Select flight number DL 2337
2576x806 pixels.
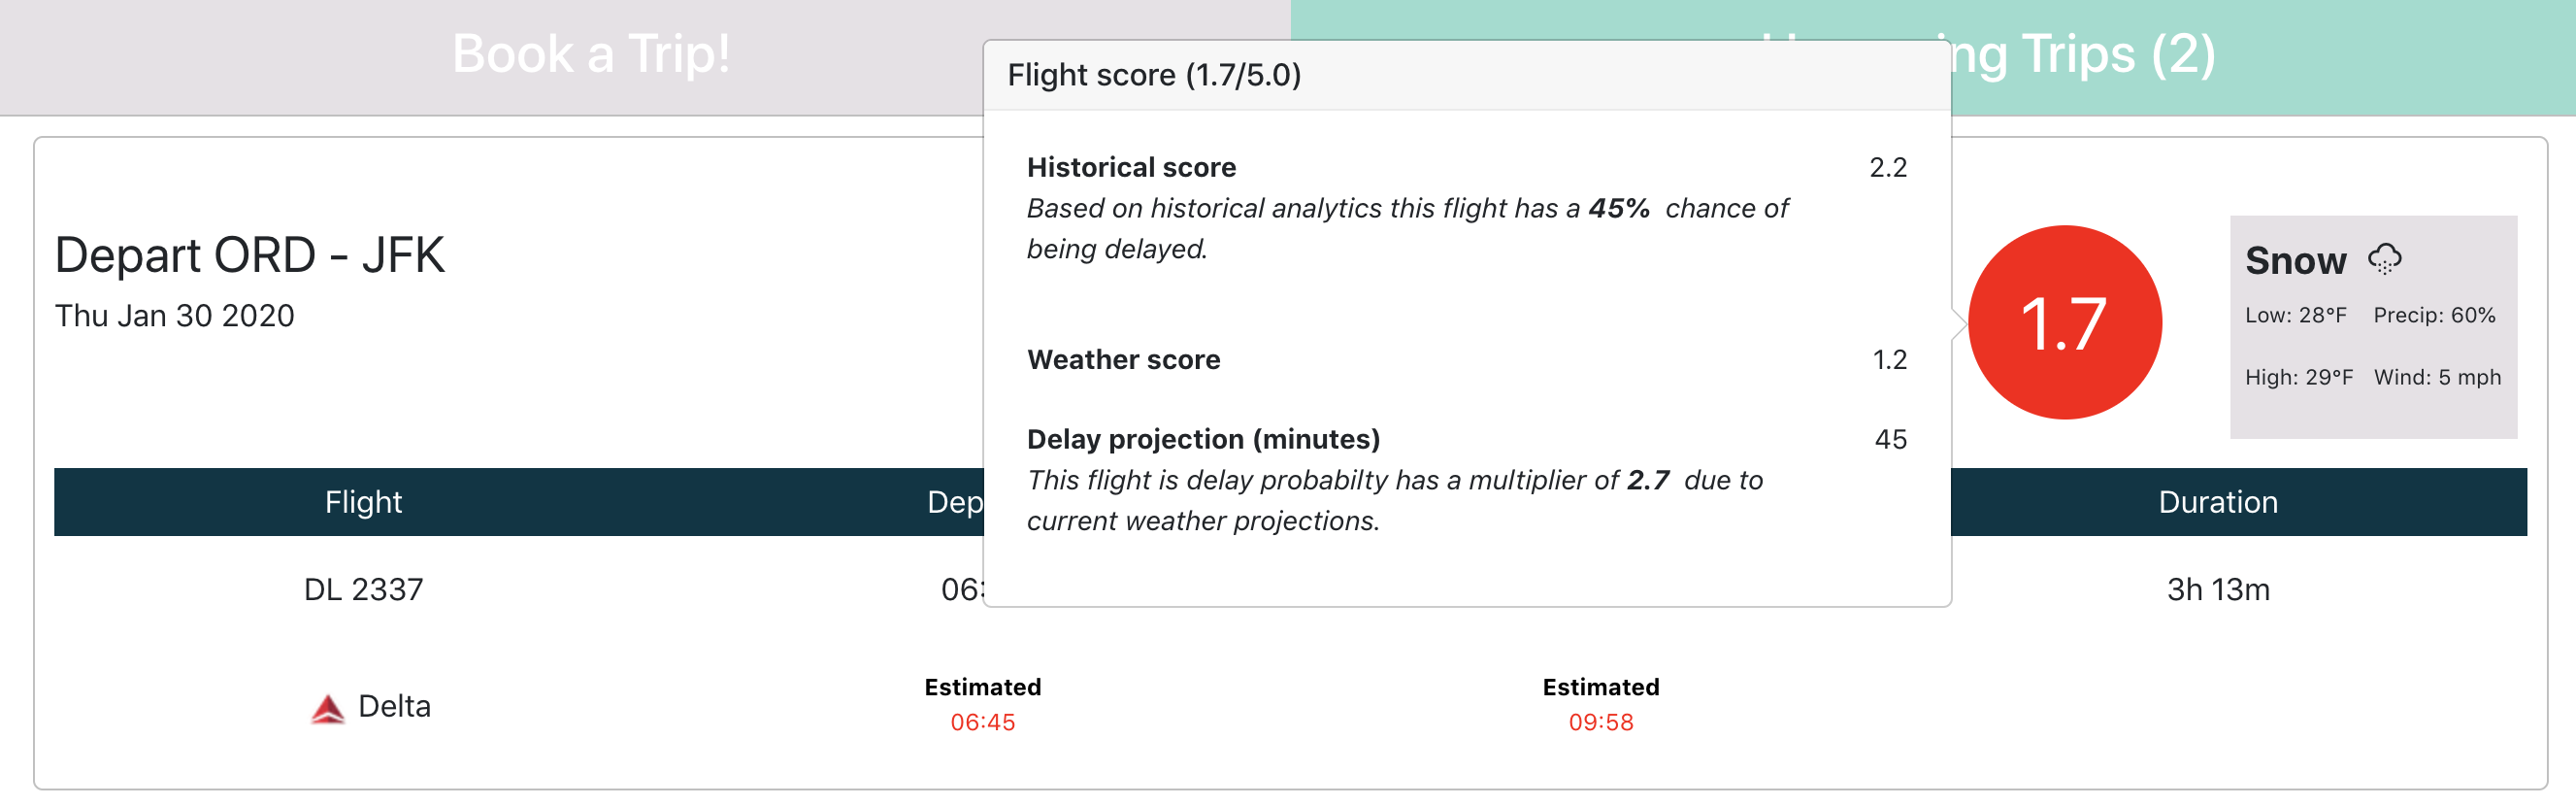click(363, 589)
